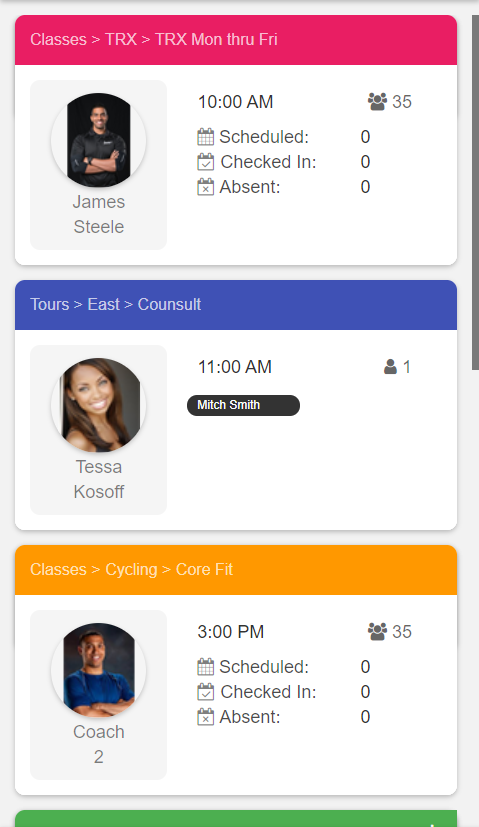479x827 pixels.
Task: Click Checked In icon in Core Fit card
Action: [x=206, y=692]
